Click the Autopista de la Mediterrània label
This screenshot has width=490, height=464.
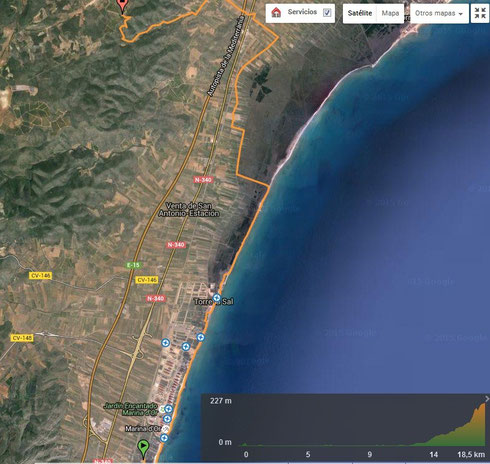coord(226,56)
